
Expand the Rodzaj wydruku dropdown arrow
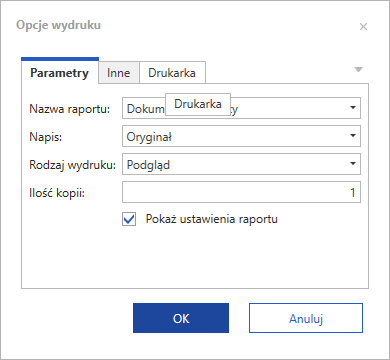(353, 164)
